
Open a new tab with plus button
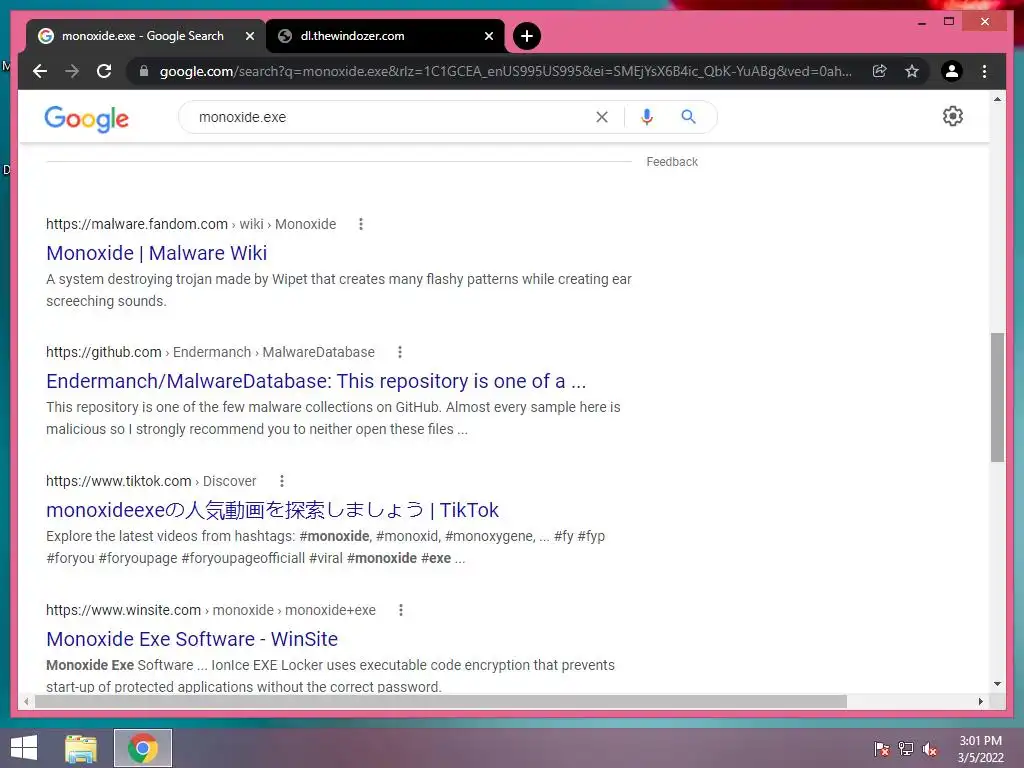point(527,36)
